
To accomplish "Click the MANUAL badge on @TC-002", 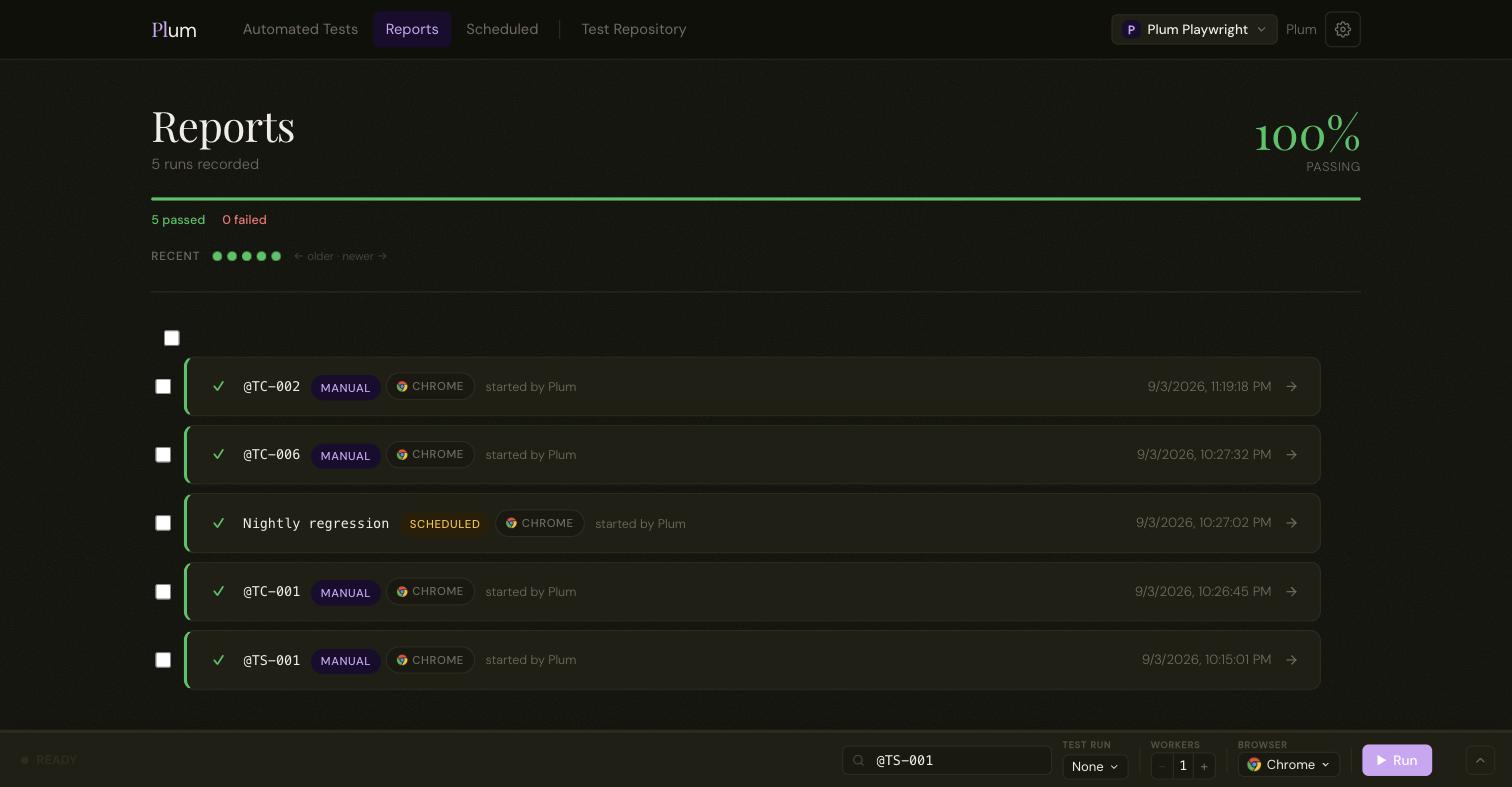I will pyautogui.click(x=345, y=388).
